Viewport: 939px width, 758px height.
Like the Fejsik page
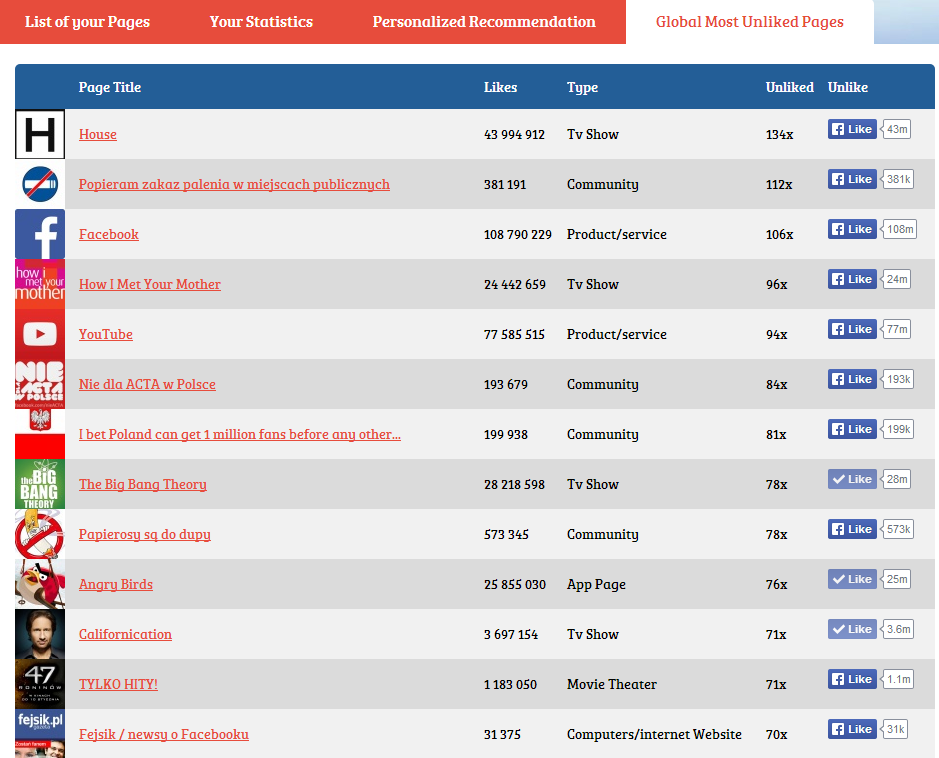pos(852,729)
